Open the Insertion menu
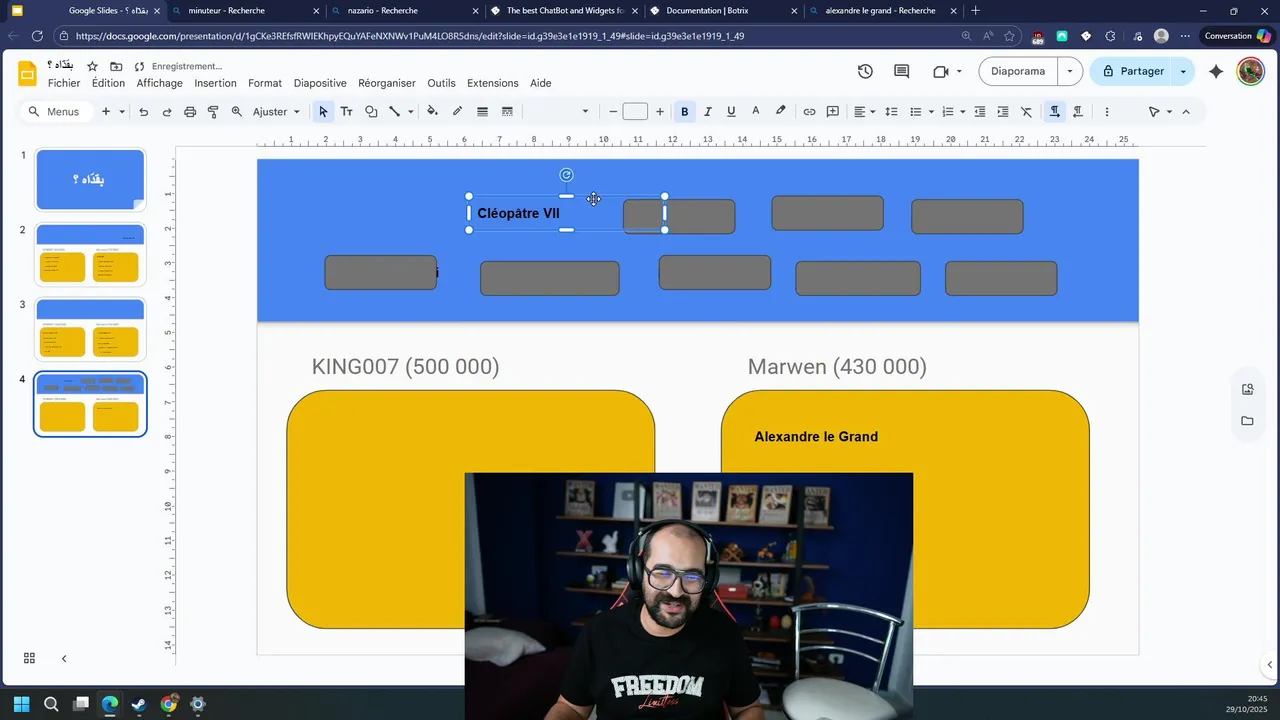This screenshot has height=720, width=1280. [x=215, y=83]
